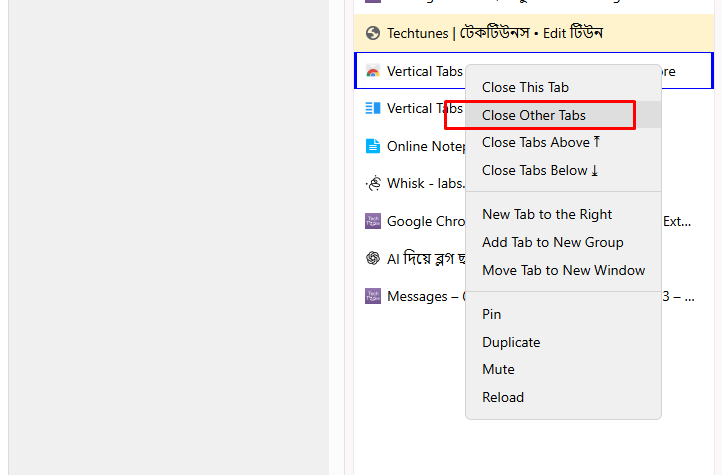Click the blue Vertical Tabs extension icon

point(373,108)
